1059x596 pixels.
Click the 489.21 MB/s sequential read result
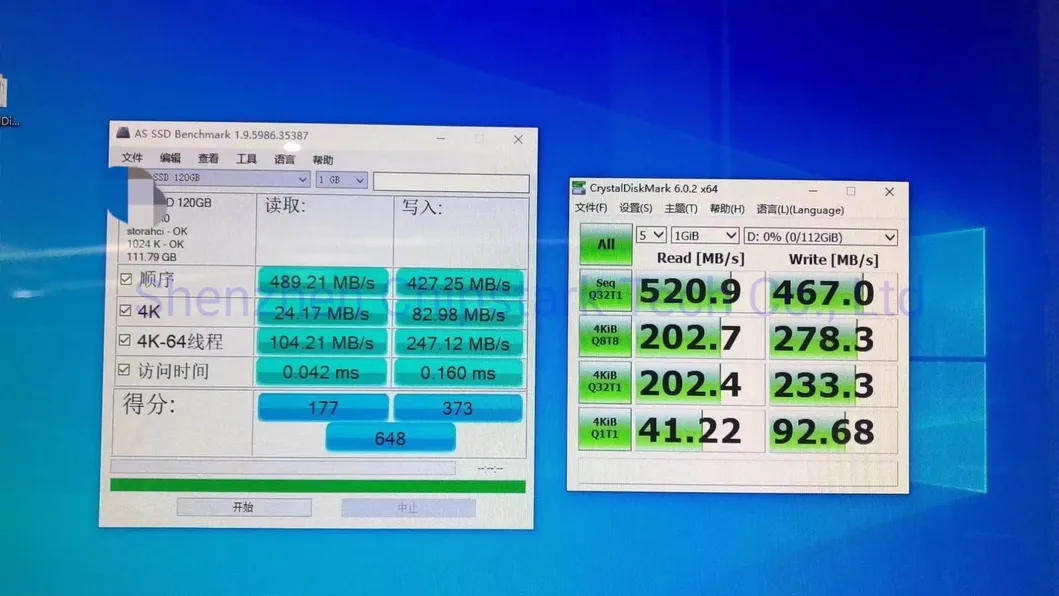[322, 282]
